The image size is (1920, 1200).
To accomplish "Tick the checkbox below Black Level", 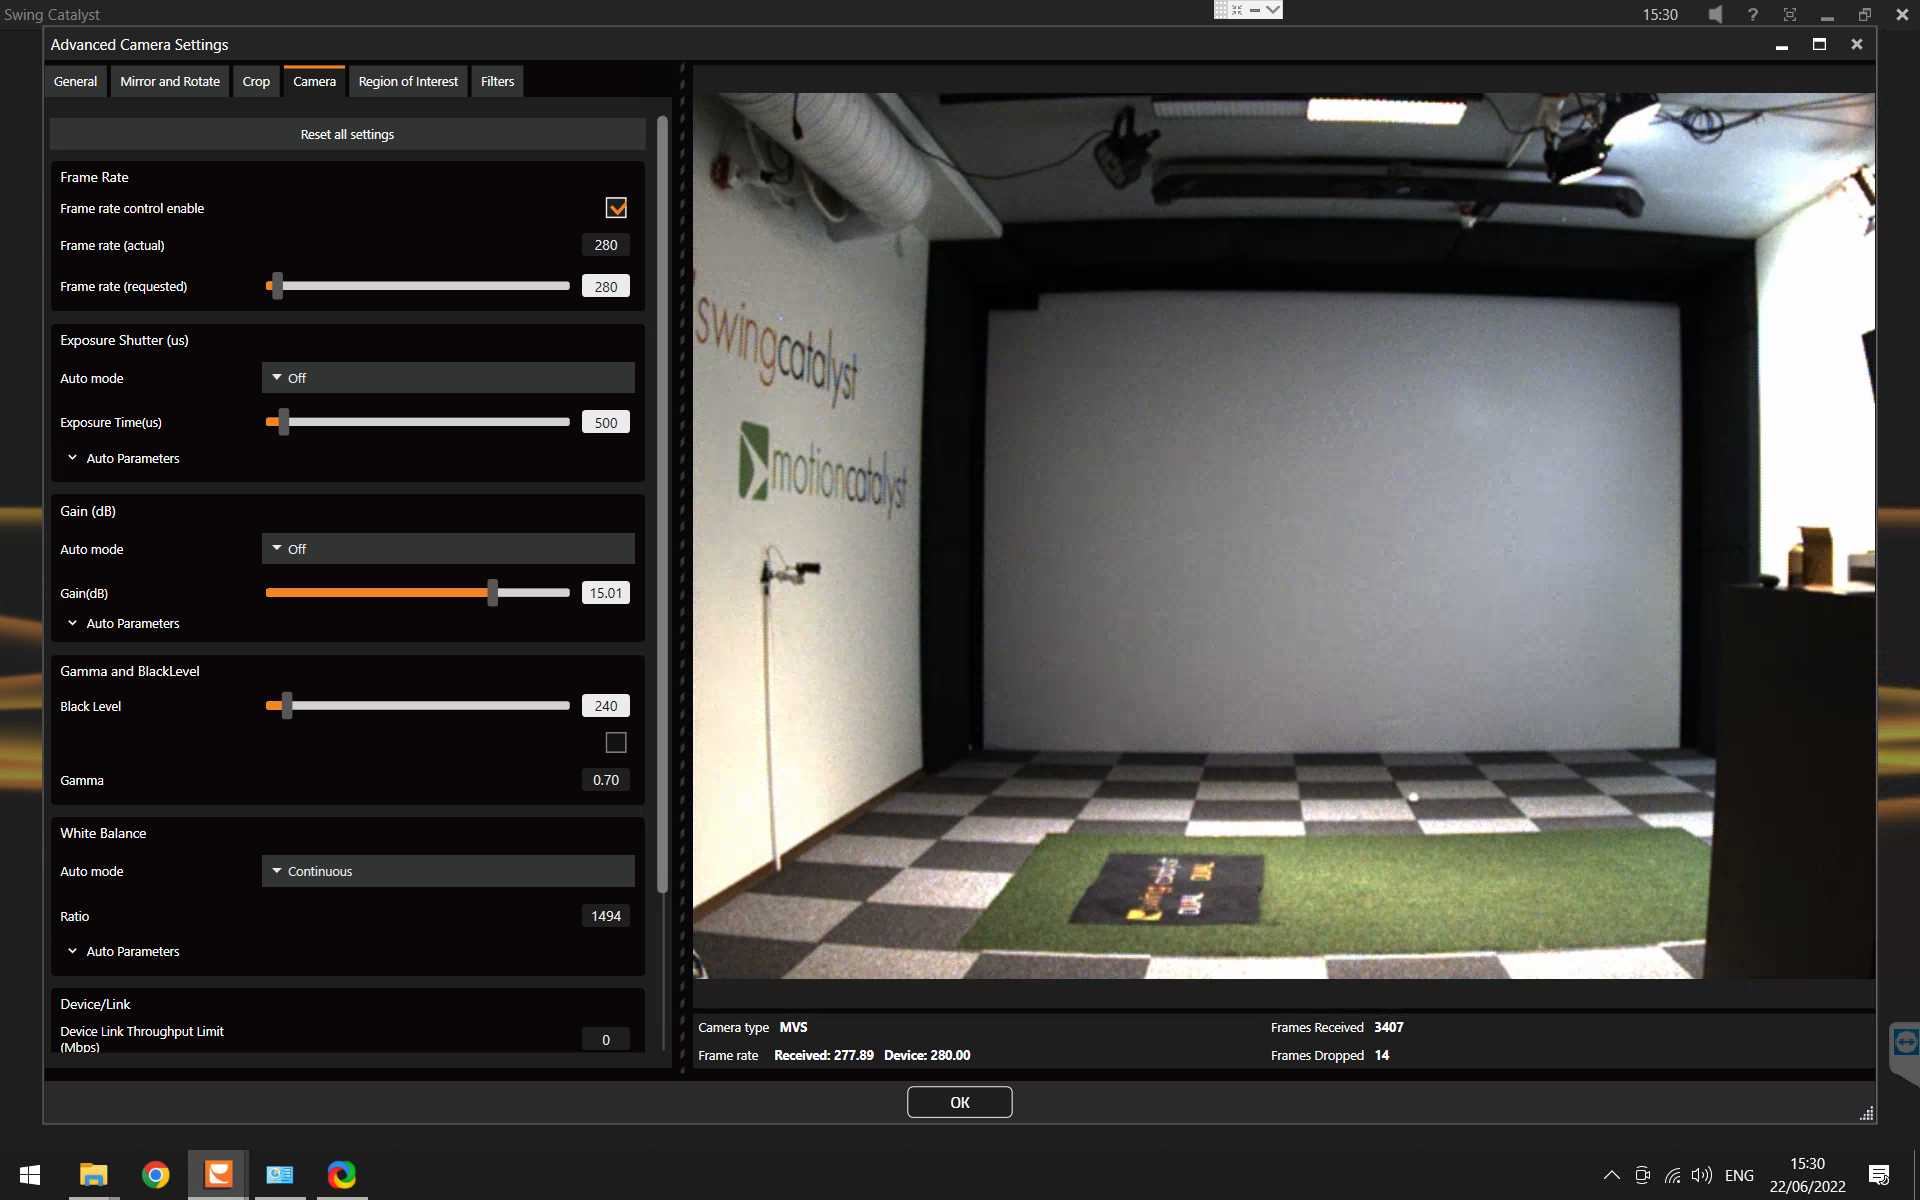I will click(x=616, y=742).
